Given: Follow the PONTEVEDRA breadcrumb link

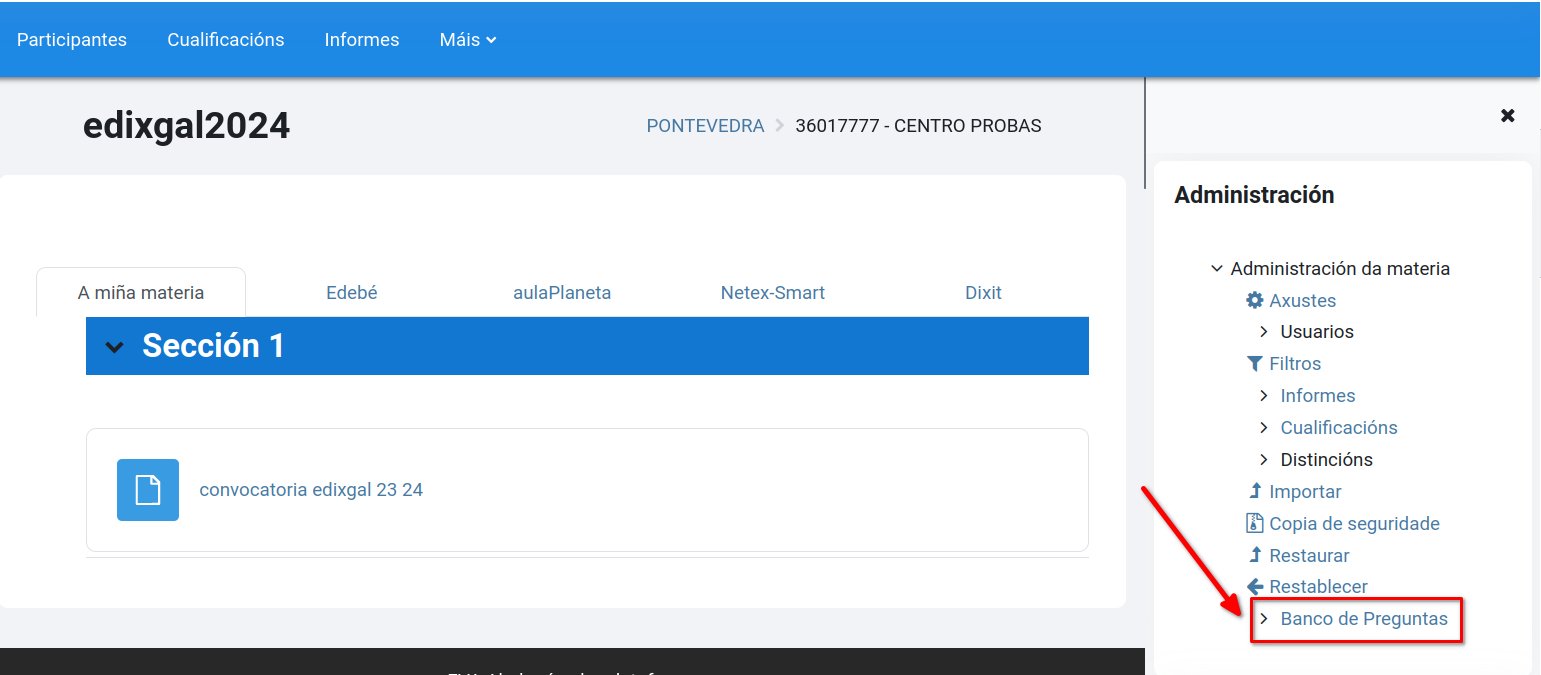Looking at the screenshot, I should (705, 125).
